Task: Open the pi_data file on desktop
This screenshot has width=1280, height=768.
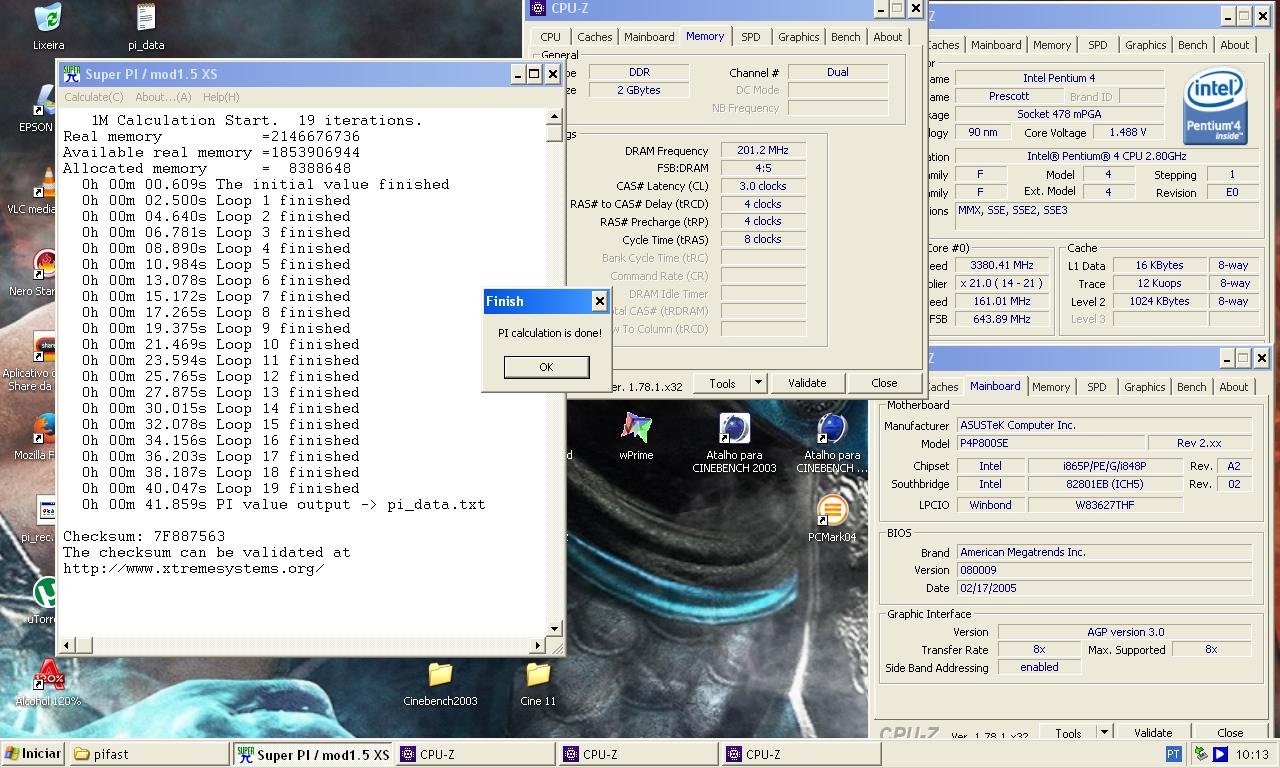Action: (x=146, y=18)
